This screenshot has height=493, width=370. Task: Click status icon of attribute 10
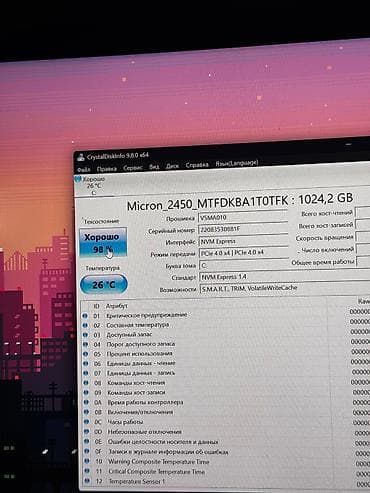pos(87,461)
